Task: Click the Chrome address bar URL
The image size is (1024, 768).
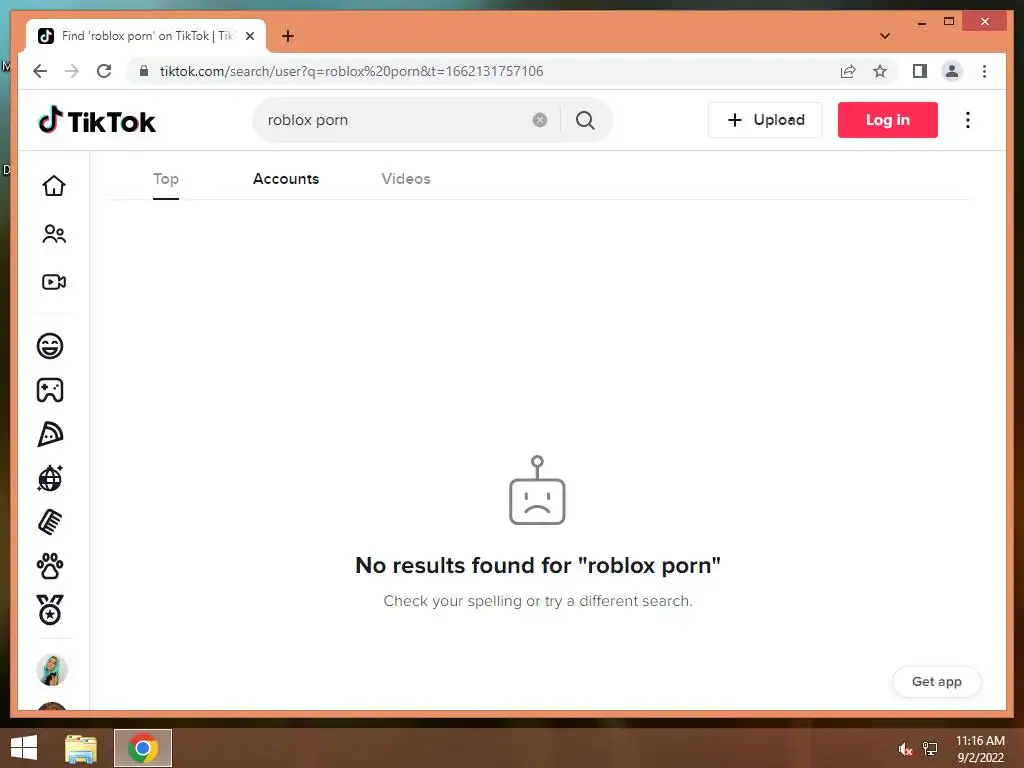Action: coord(351,71)
